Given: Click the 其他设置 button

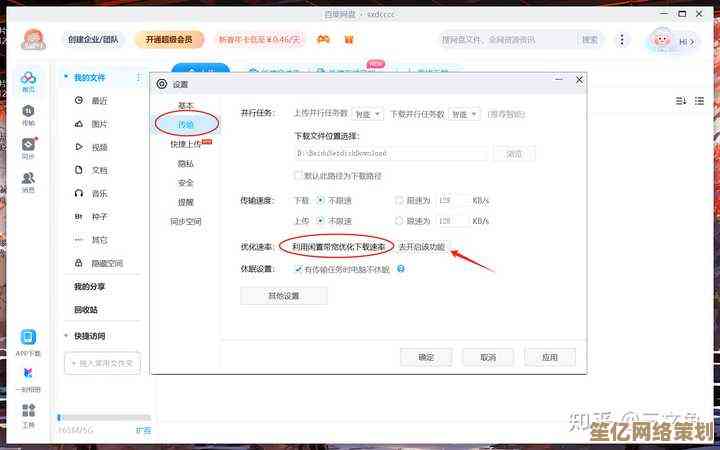Looking at the screenshot, I should click(283, 296).
